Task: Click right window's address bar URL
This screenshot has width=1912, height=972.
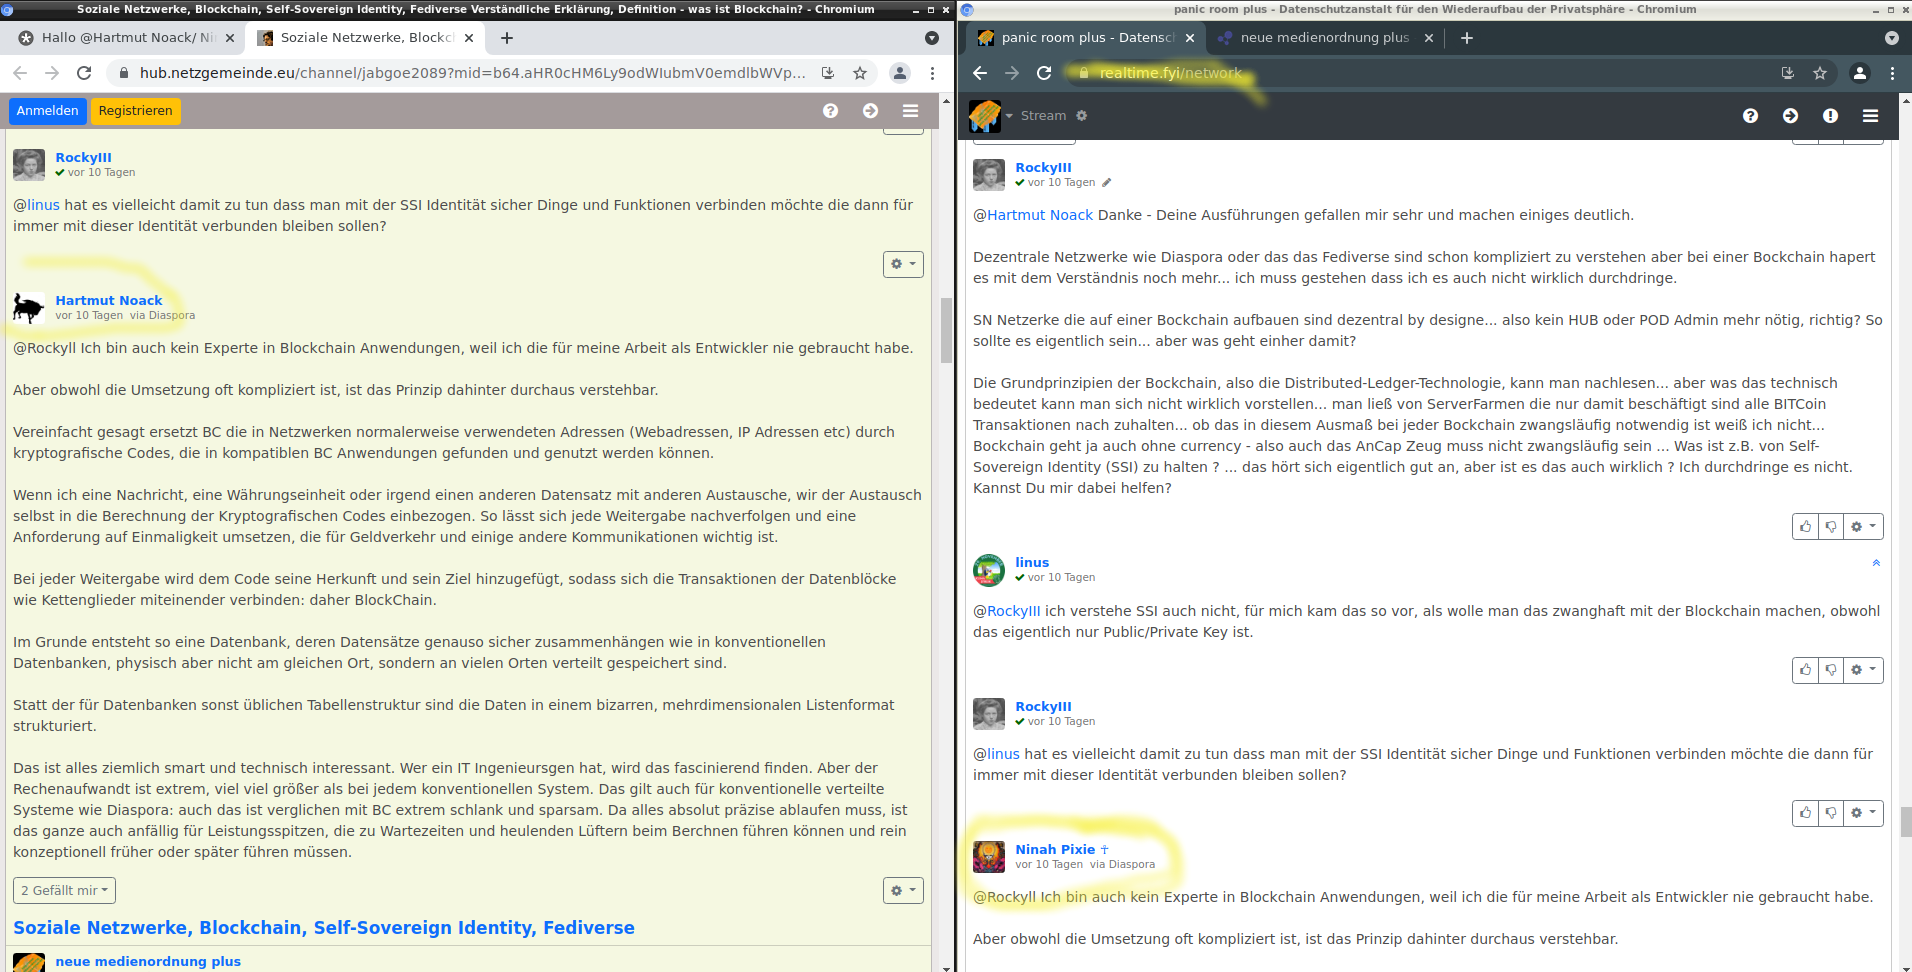Action: (x=1170, y=73)
